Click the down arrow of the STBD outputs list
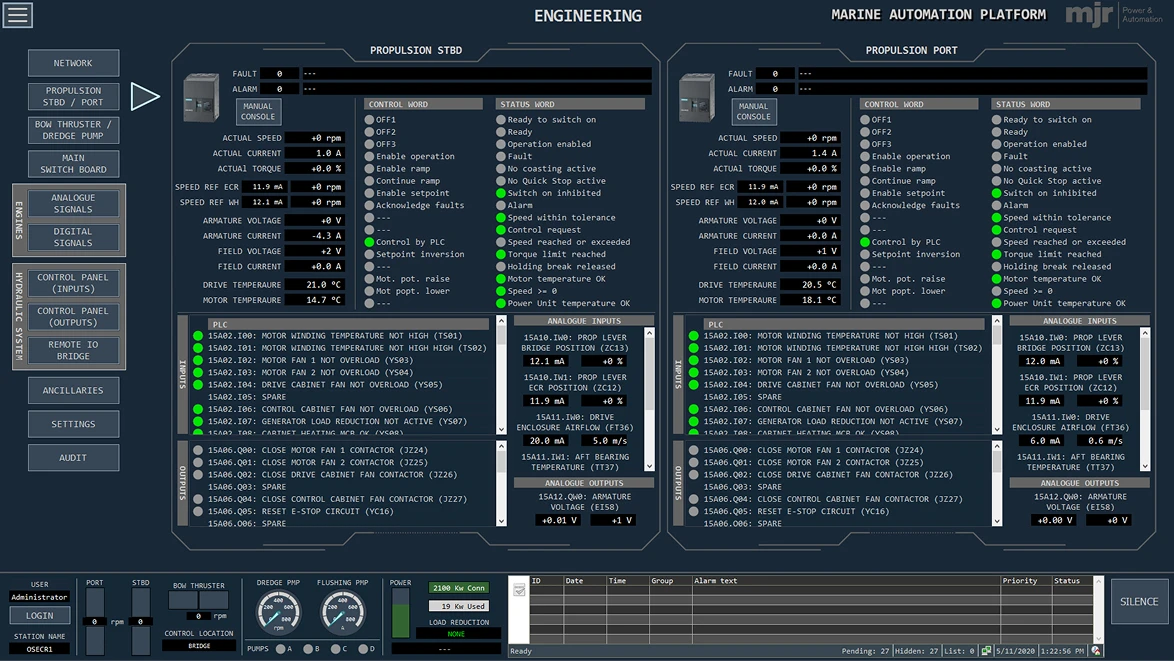 point(501,521)
